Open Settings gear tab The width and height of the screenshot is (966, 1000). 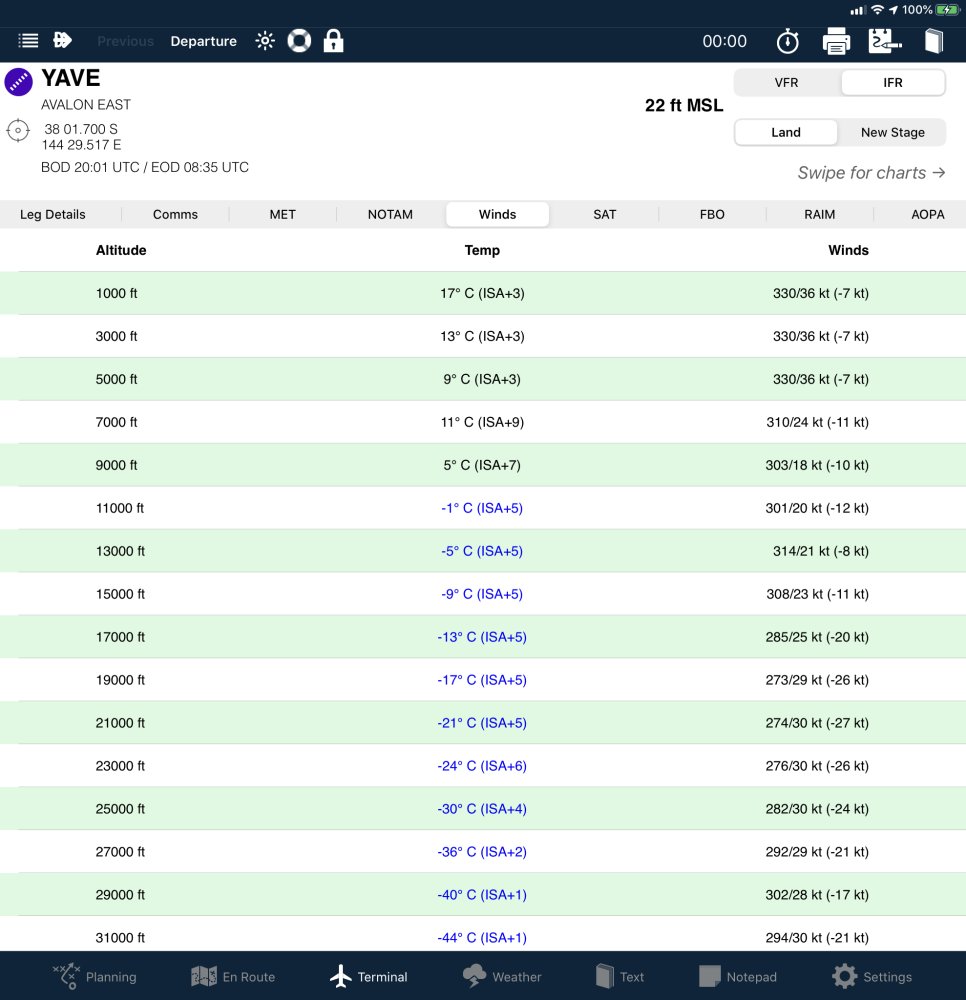coord(872,976)
